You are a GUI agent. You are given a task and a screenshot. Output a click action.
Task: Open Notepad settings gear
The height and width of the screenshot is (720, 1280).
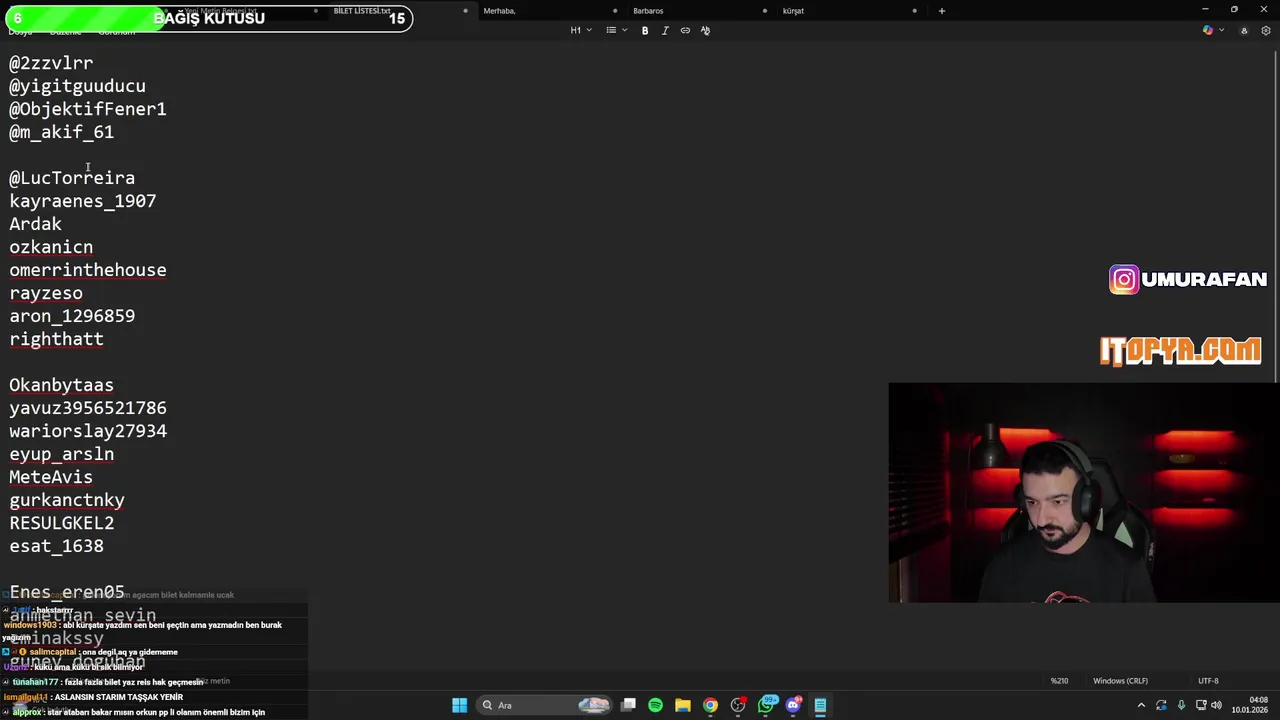point(1266,30)
